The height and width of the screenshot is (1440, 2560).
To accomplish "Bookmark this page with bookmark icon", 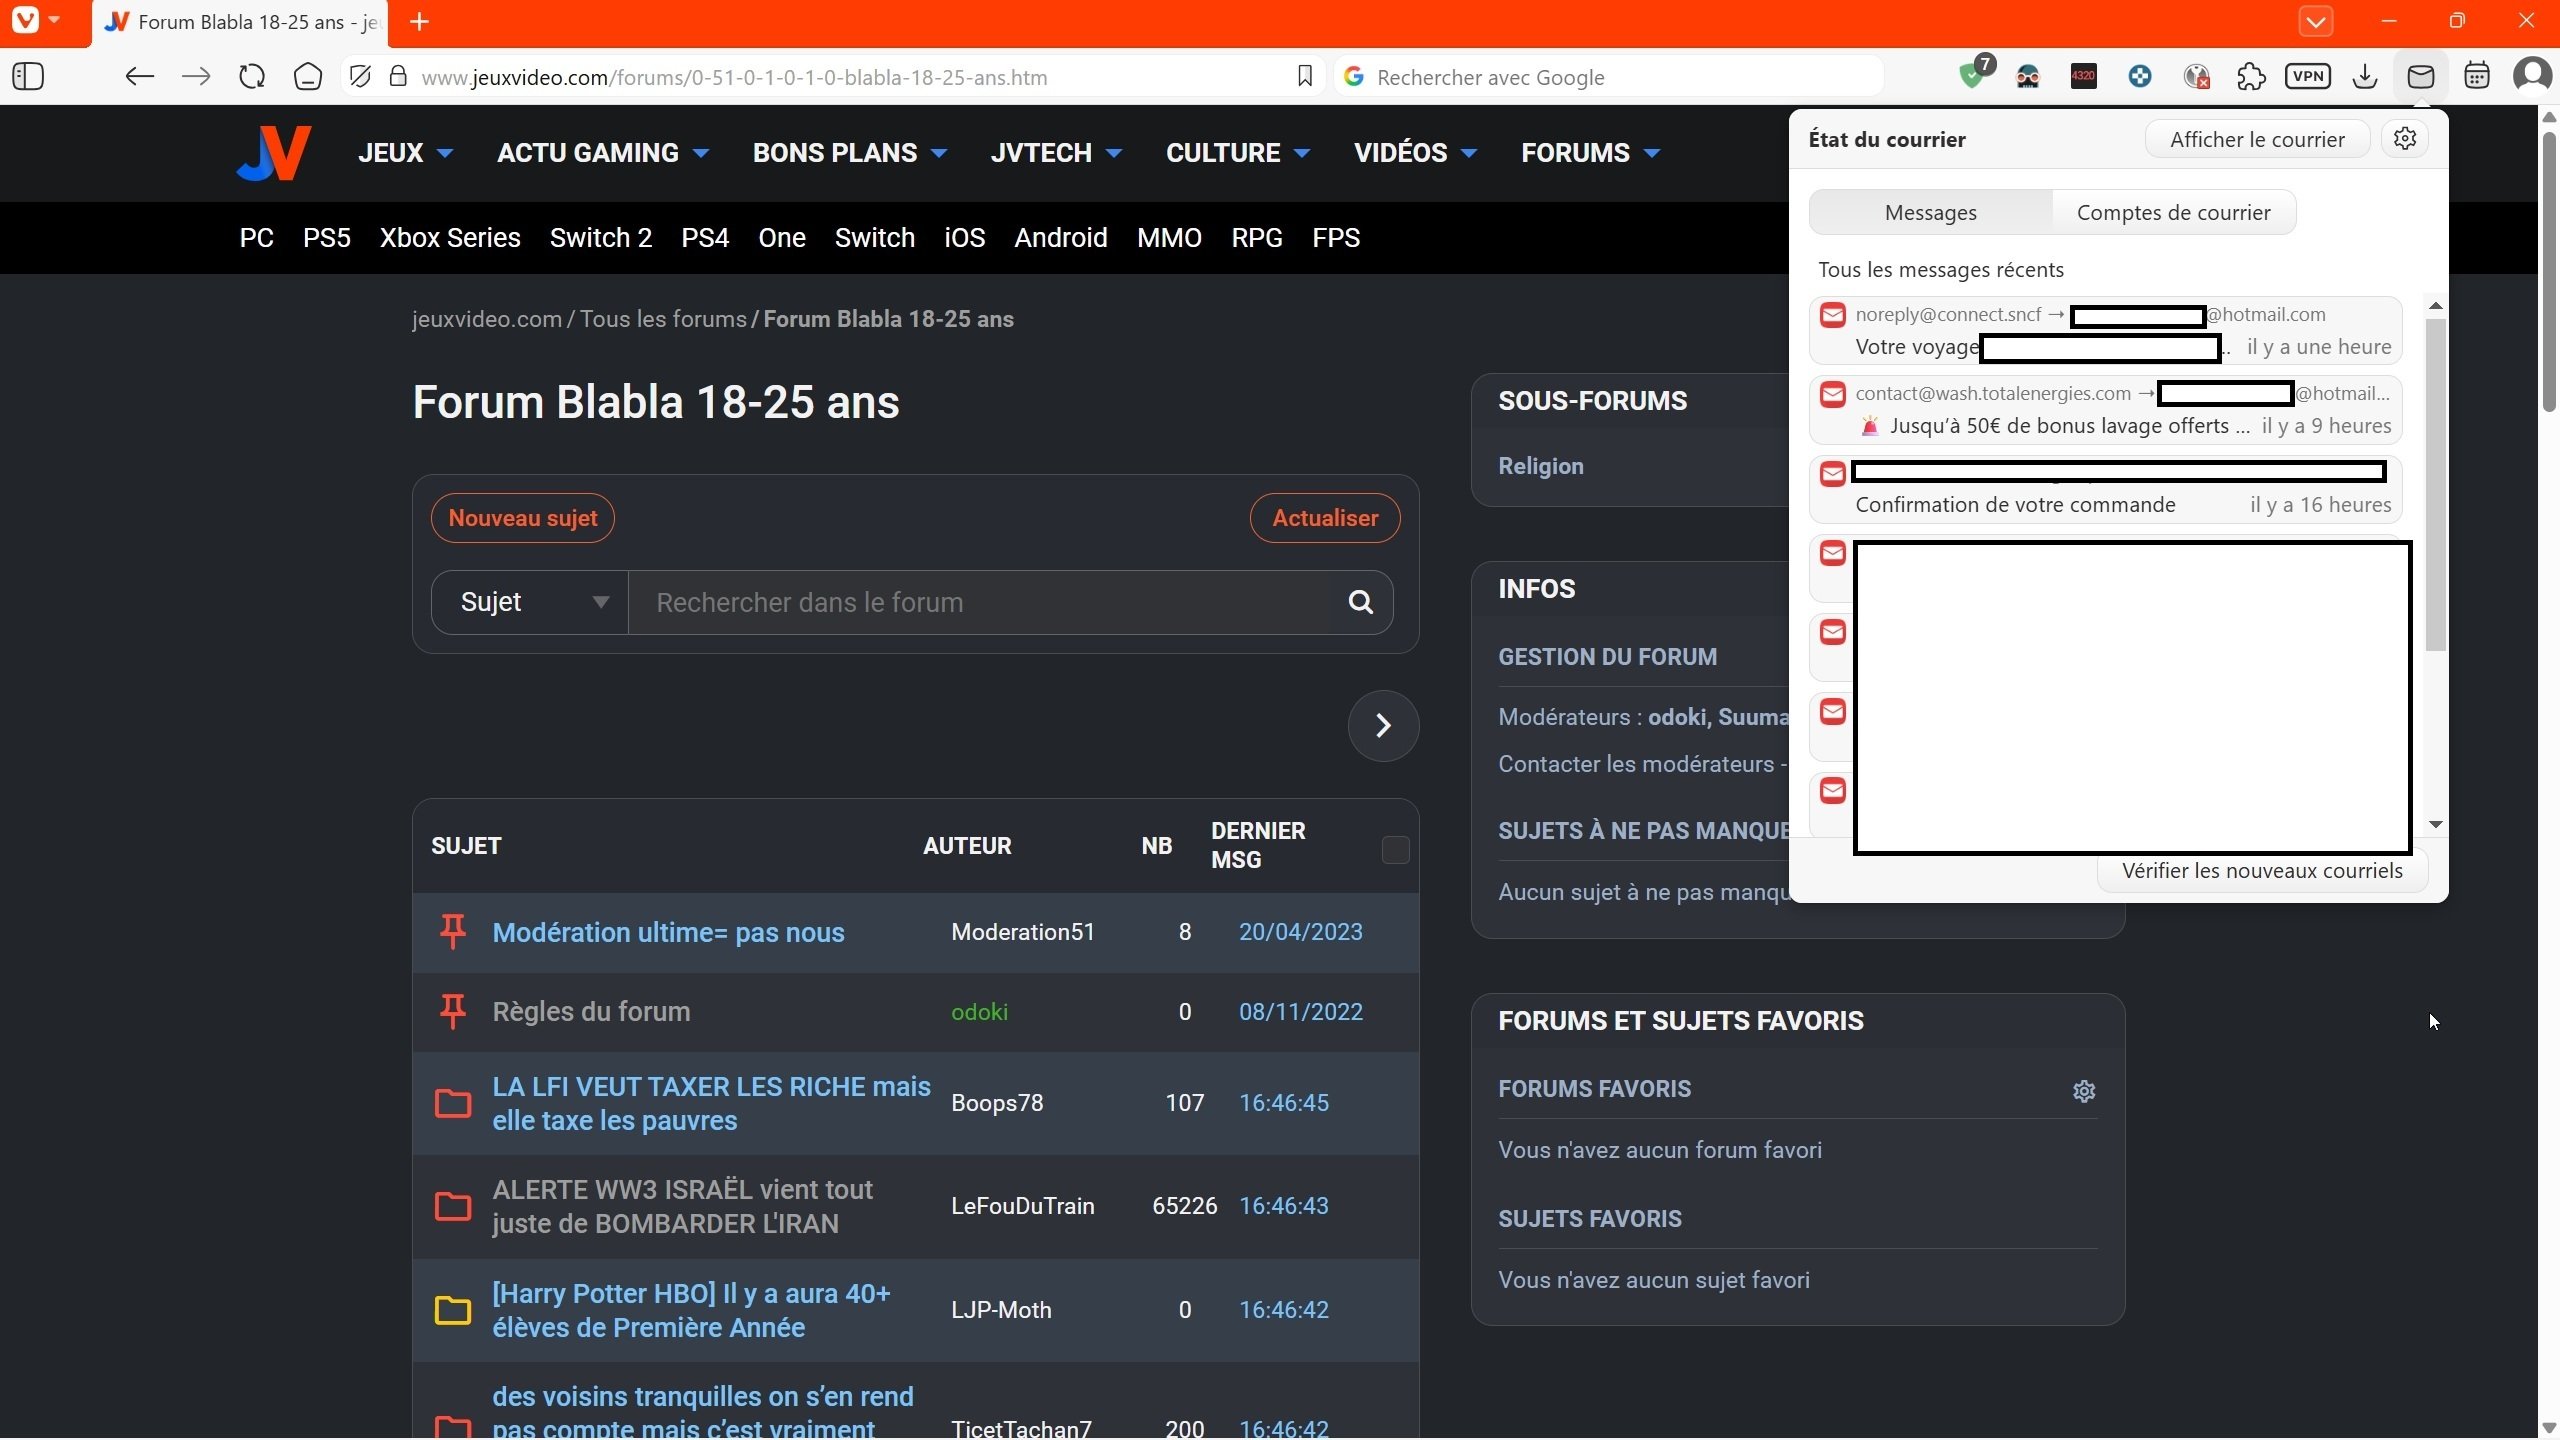I will coord(1304,77).
